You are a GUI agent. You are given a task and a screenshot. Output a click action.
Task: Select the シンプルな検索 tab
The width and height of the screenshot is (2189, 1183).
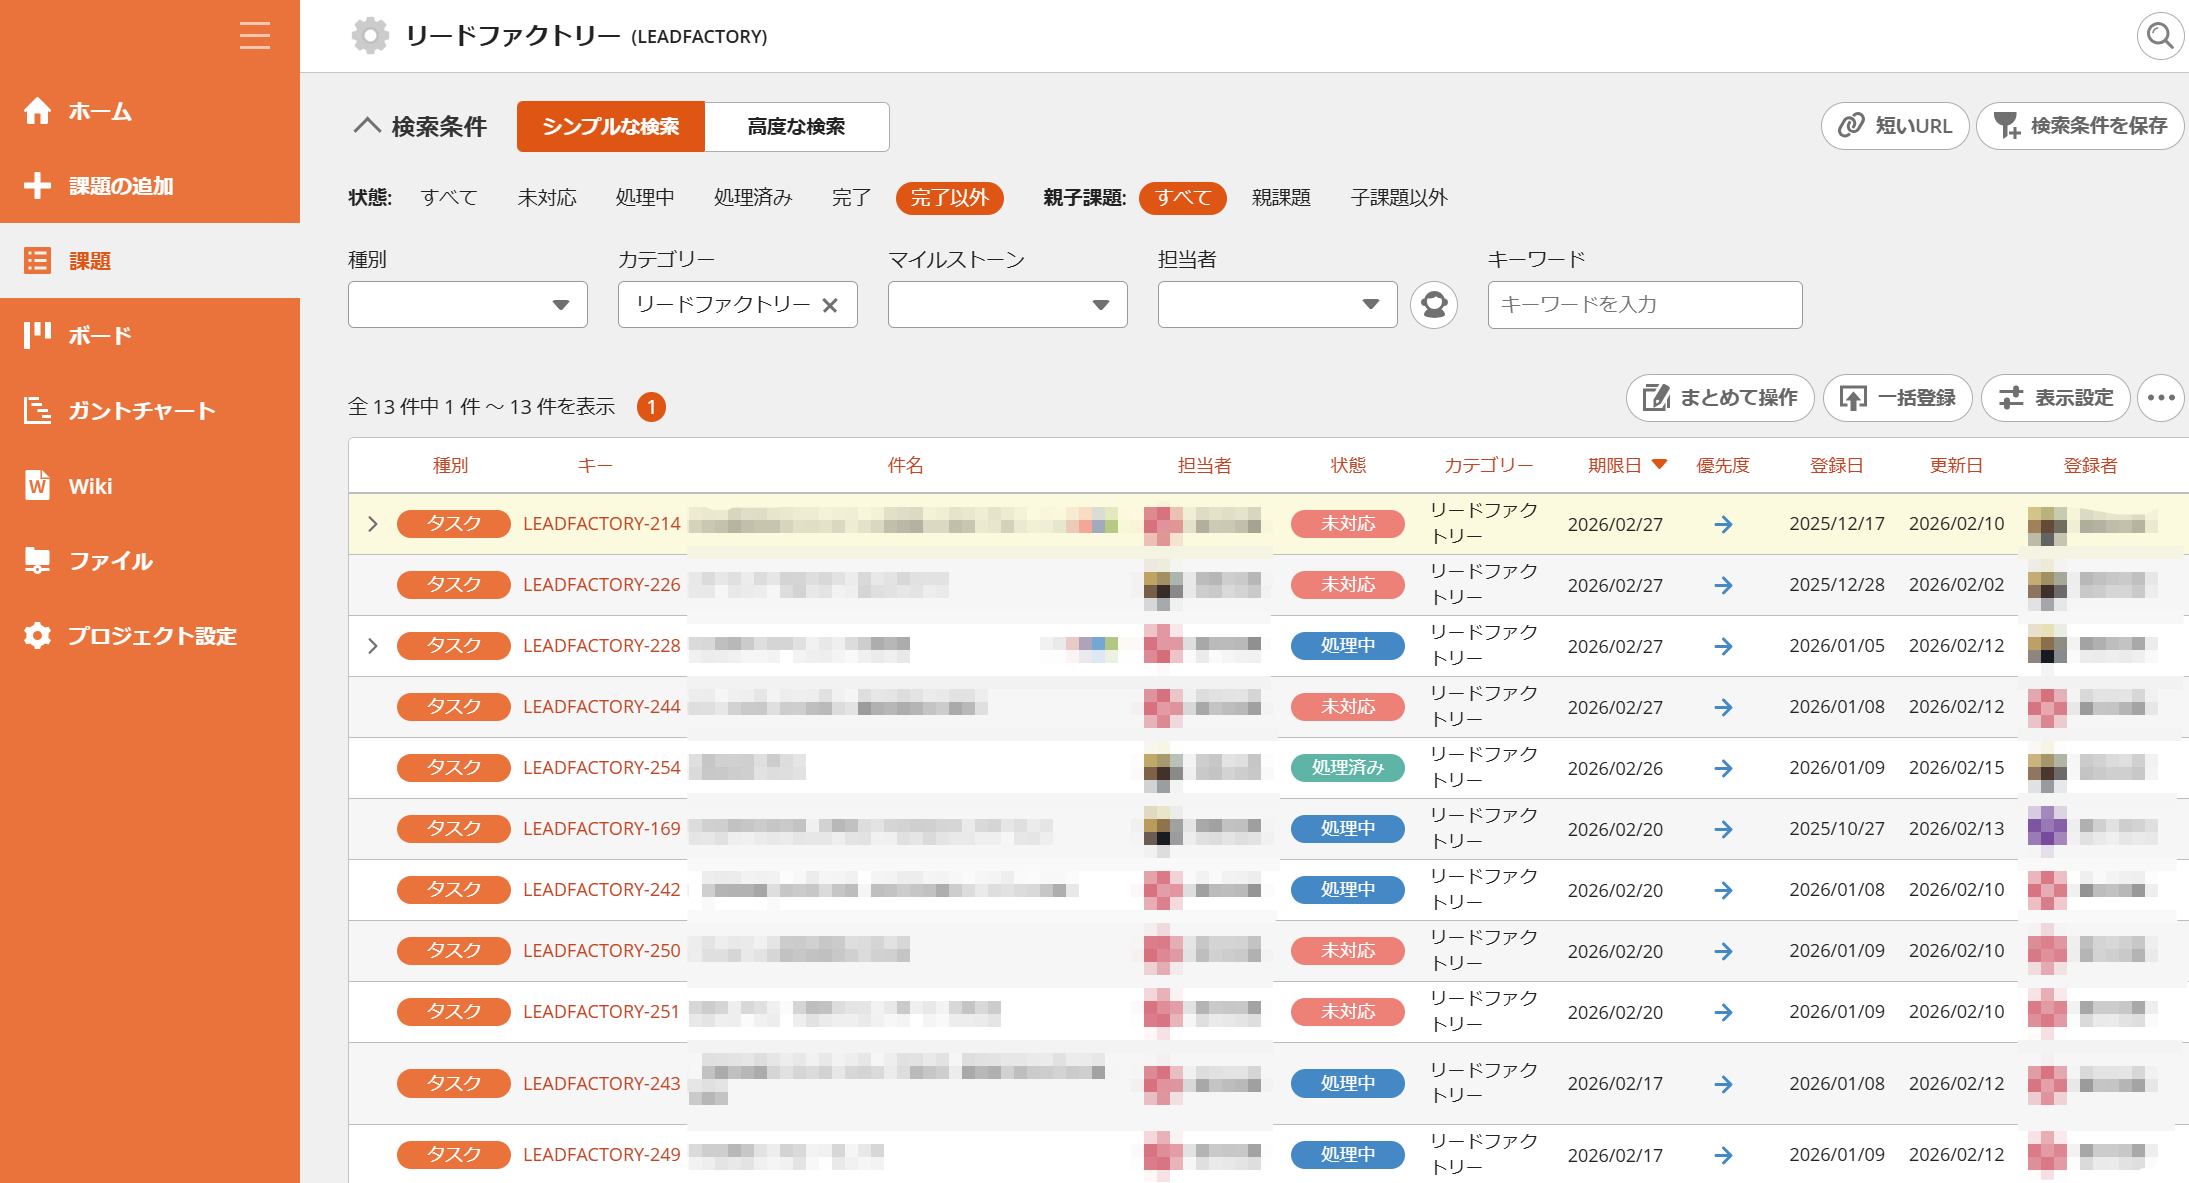tap(611, 126)
